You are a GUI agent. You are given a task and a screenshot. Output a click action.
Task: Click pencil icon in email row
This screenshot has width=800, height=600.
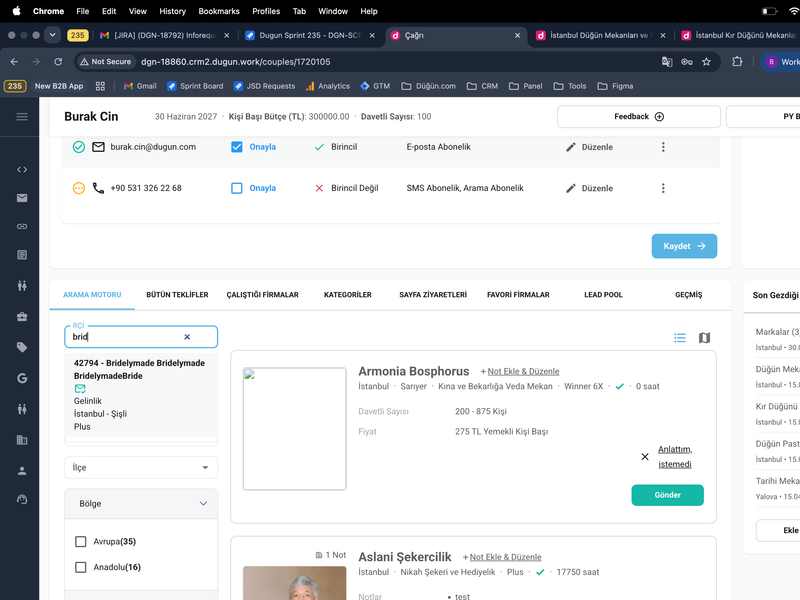tap(571, 147)
